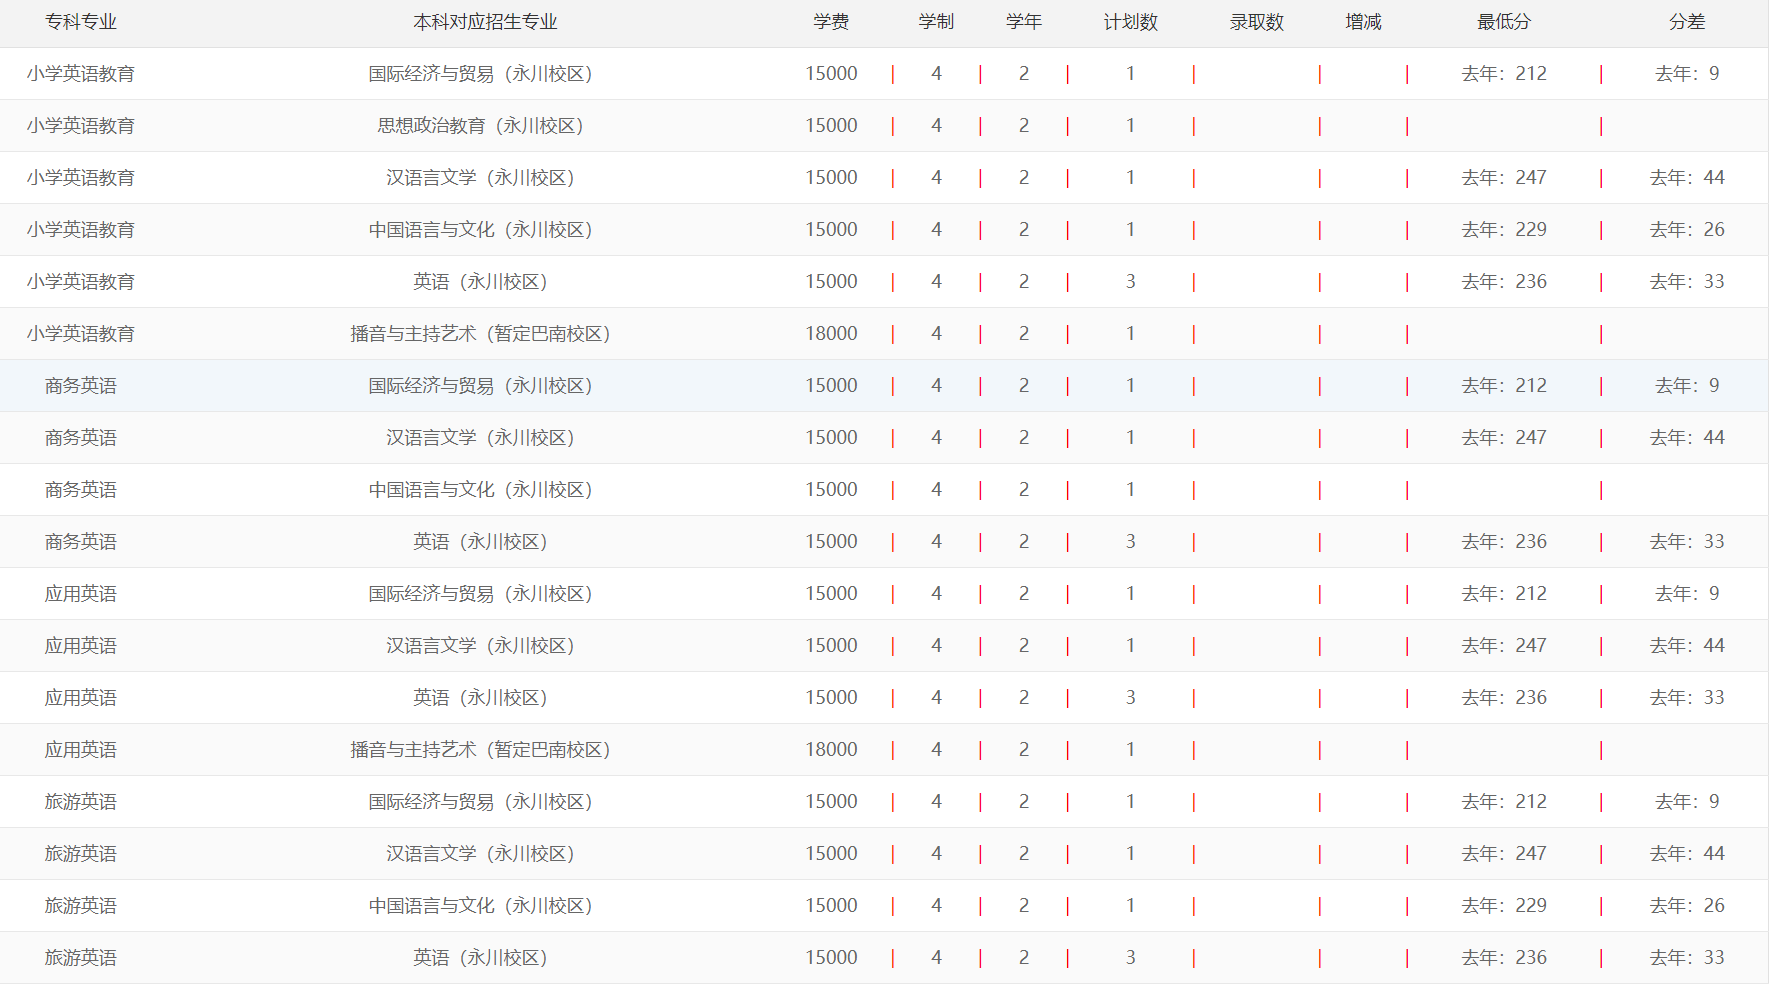Click 18000 tuition in the 小学英语教育 row
The width and height of the screenshot is (1769, 997).
tap(831, 334)
